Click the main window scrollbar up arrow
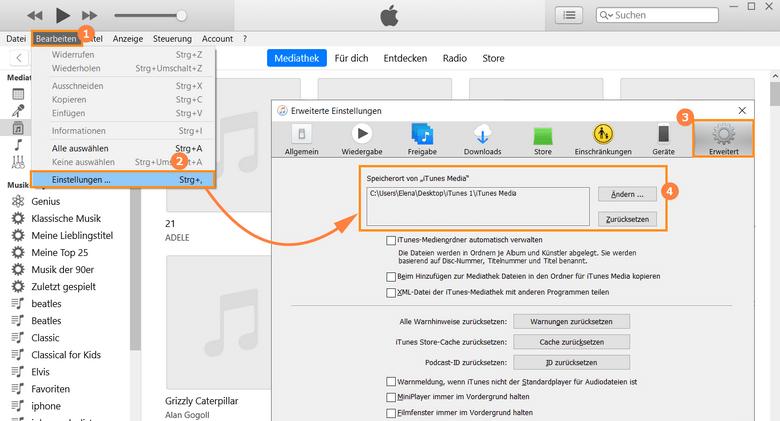 tap(775, 76)
